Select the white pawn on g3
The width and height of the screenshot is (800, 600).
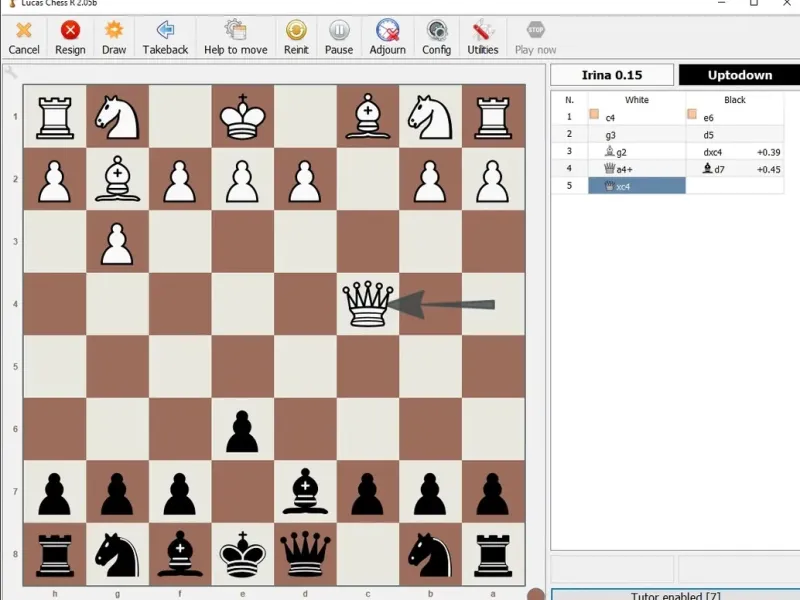pos(117,242)
